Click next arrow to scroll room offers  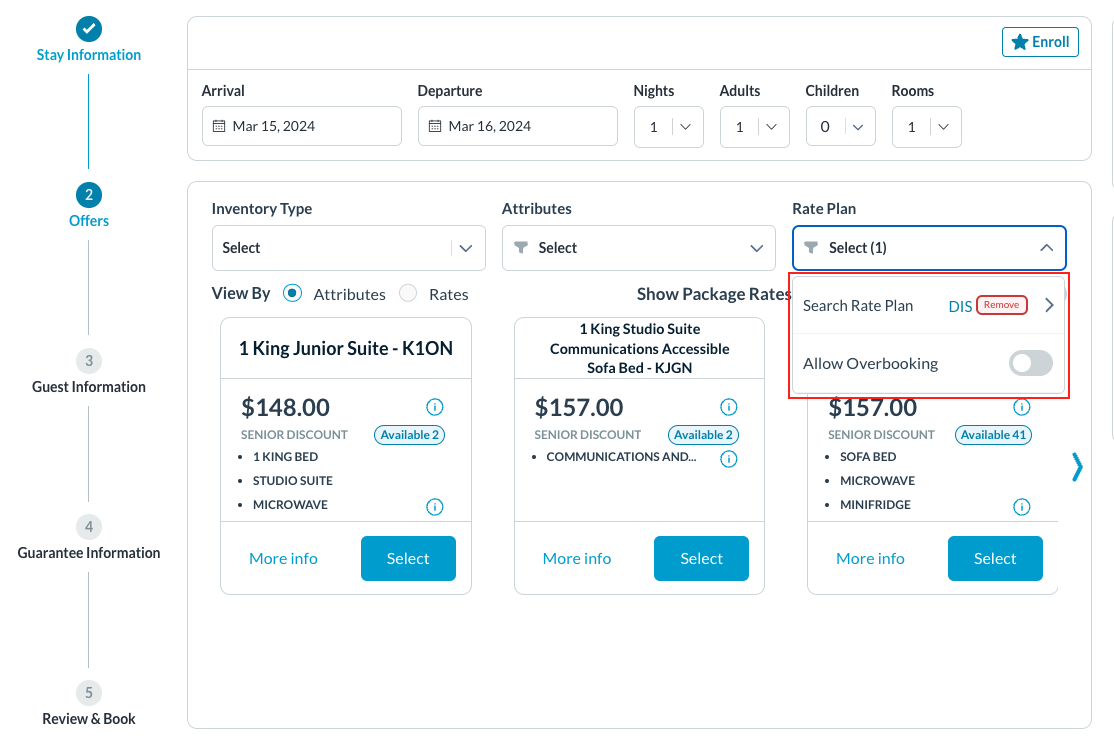[1076, 467]
